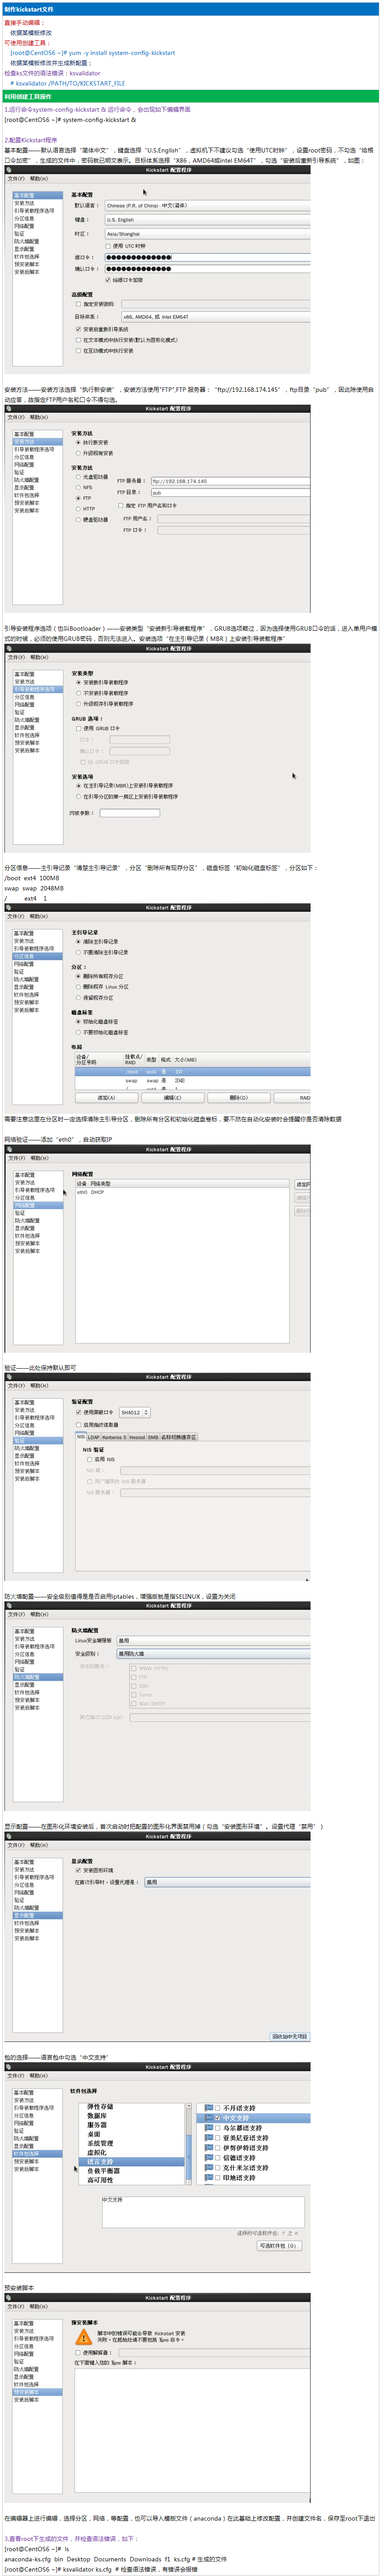
Task: Open the 时区 dropdown showing Asia/Shanghai
Action: coord(207,234)
